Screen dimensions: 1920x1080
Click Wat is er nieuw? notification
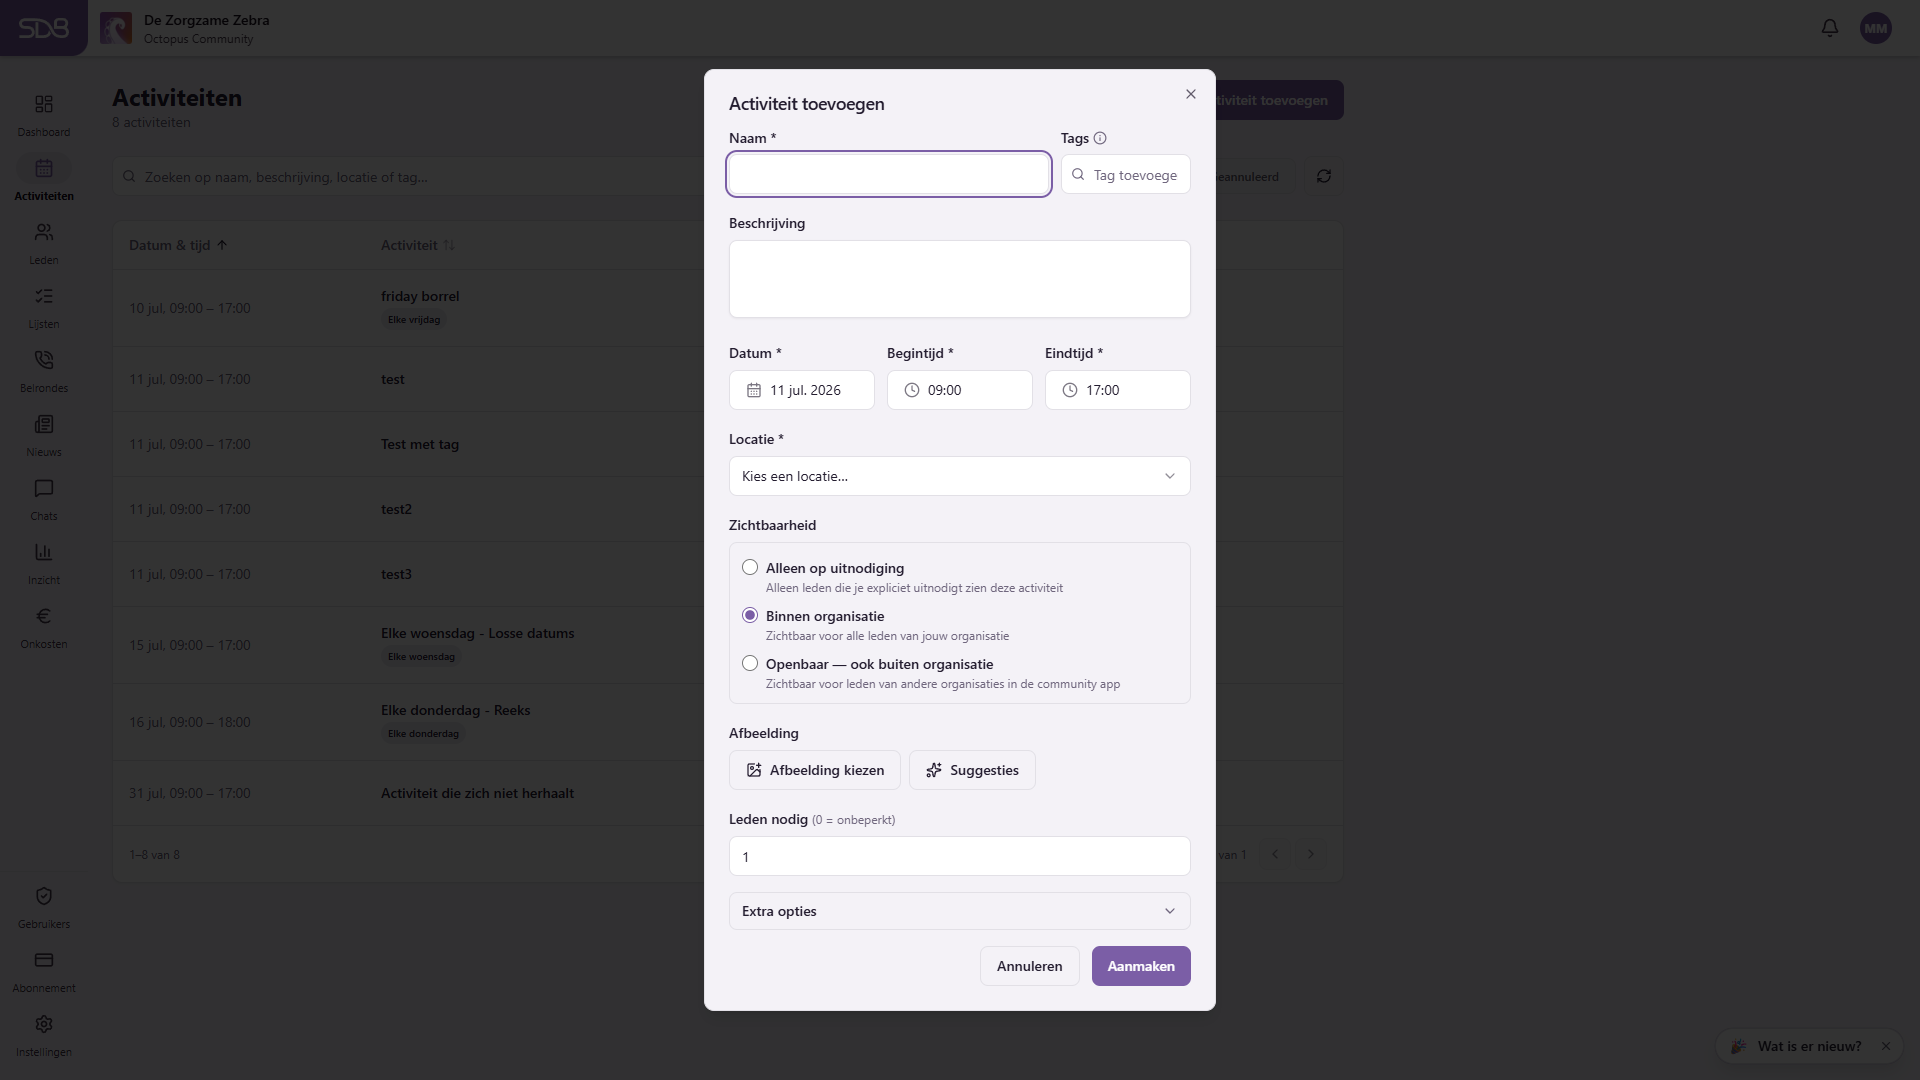pos(1810,1046)
